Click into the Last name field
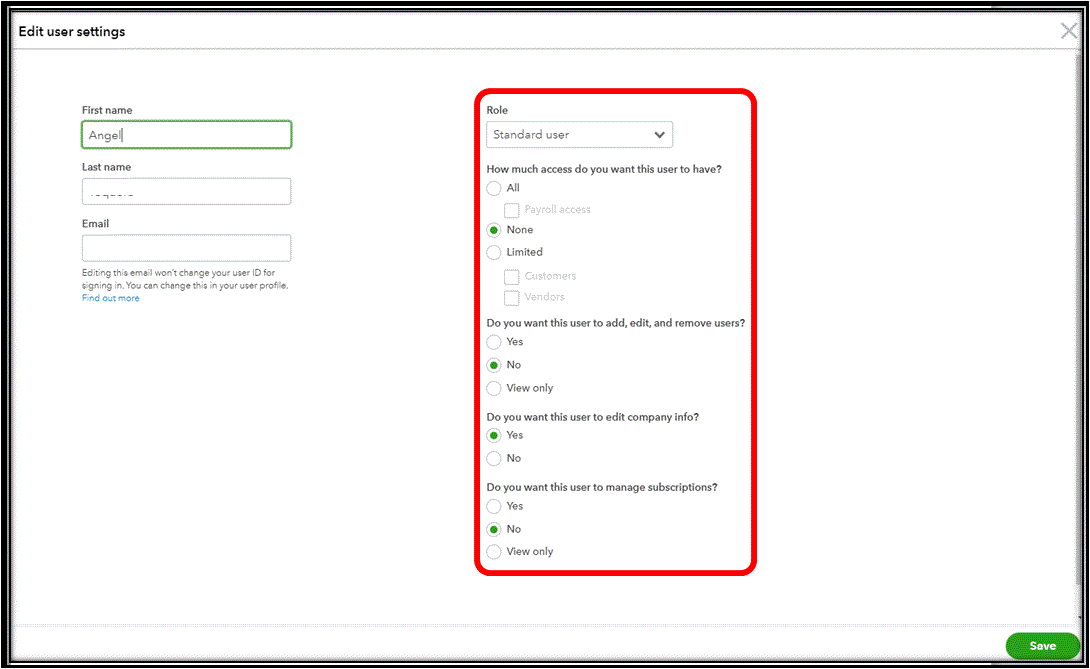The height and width of the screenshot is (669, 1090). click(x=186, y=191)
